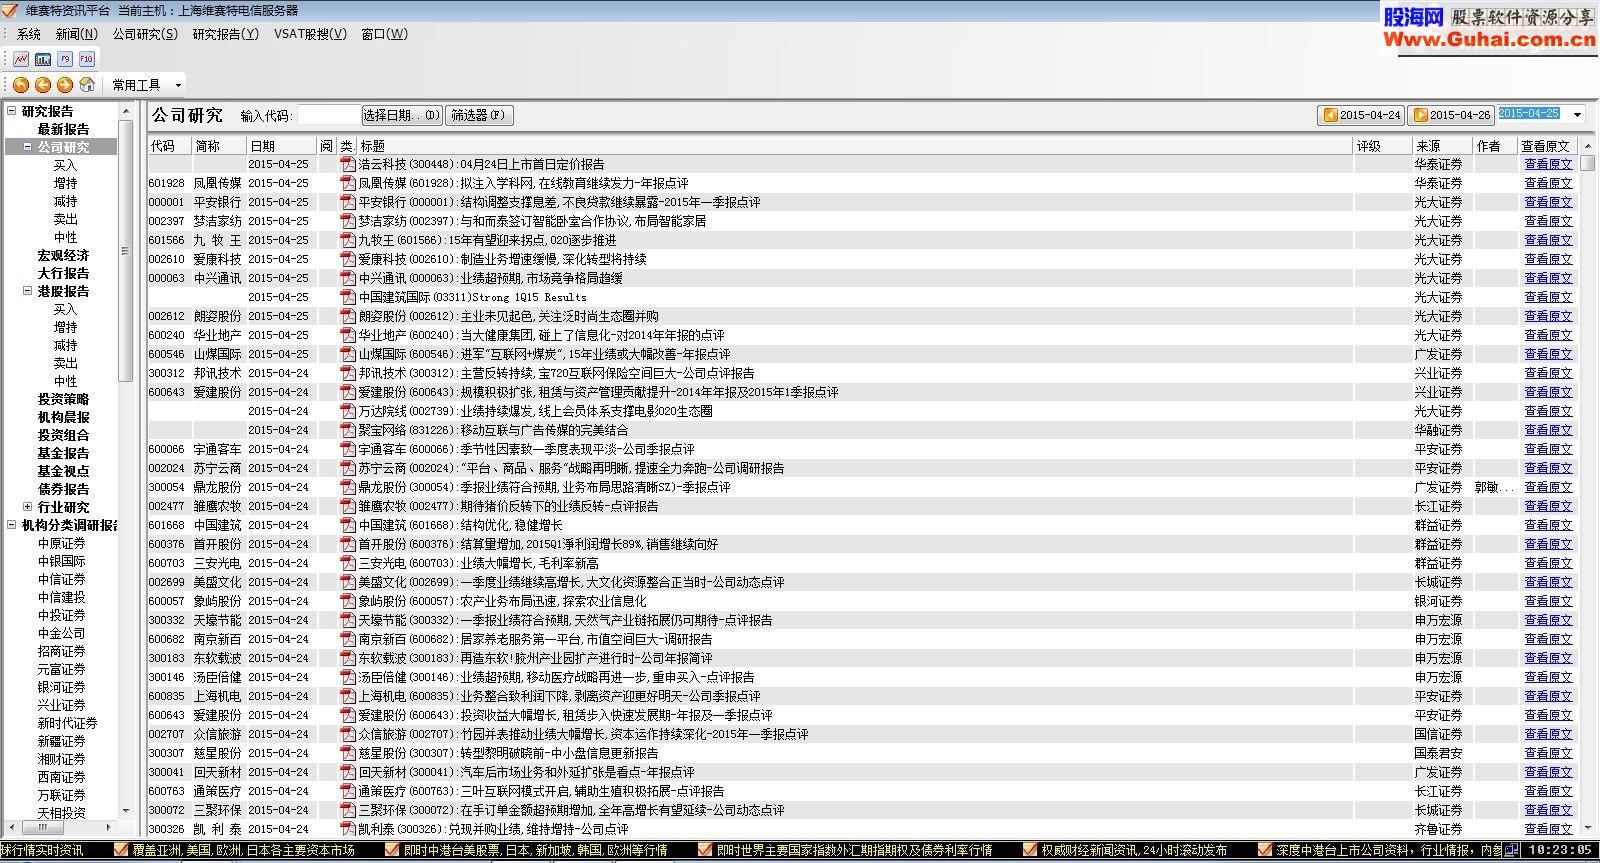
Task: Open 查看原文 link for 鼎龙股份 row
Action: tap(1548, 487)
